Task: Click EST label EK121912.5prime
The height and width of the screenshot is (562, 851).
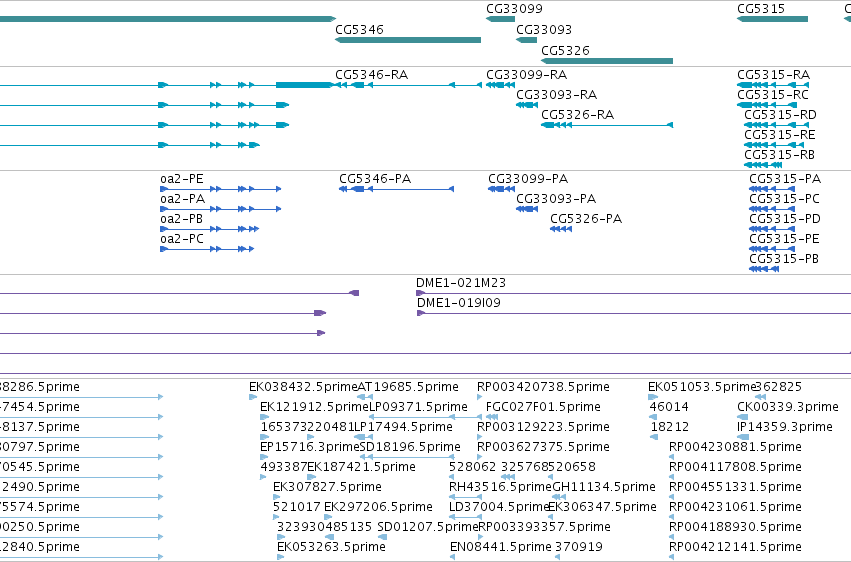Action: coord(315,407)
